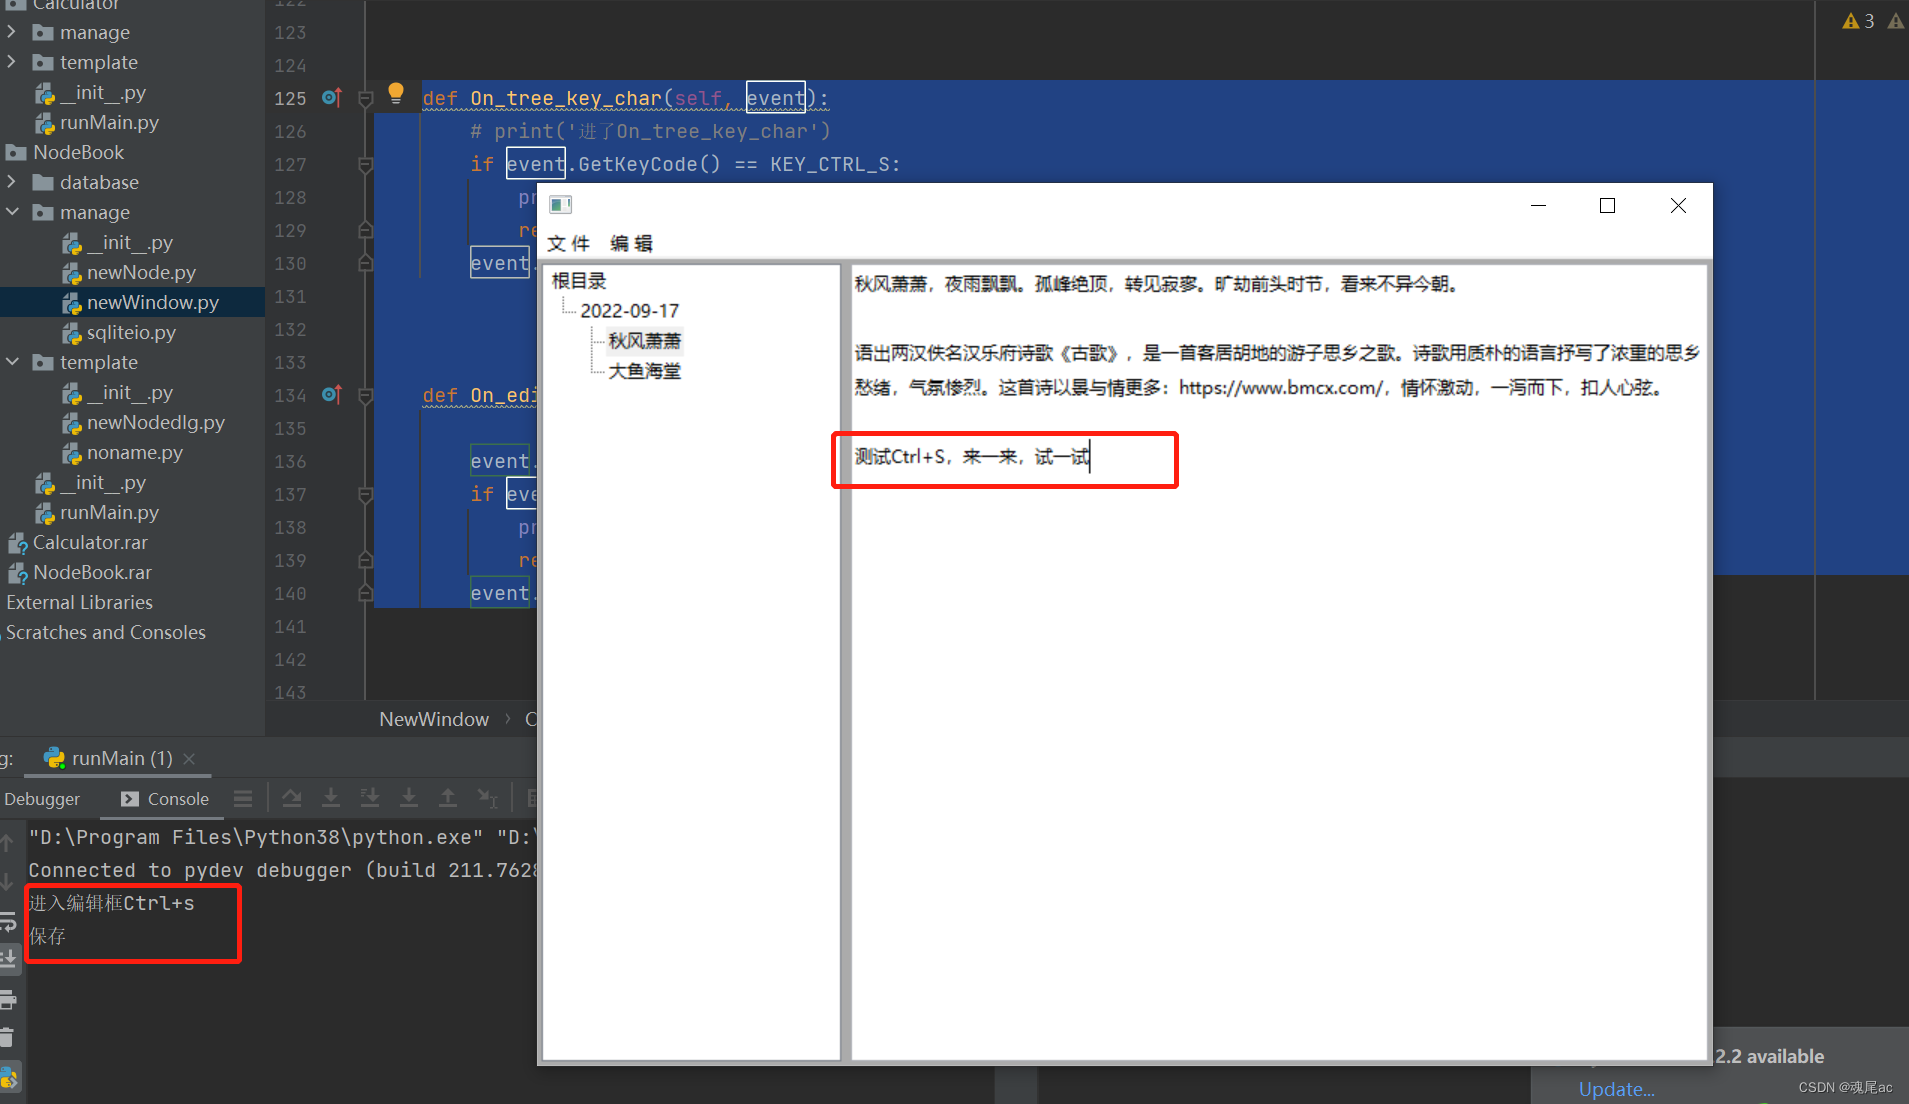Click console Up the Stack Trace arrow
Screen dimensions: 1909x1104
pos(8,842)
